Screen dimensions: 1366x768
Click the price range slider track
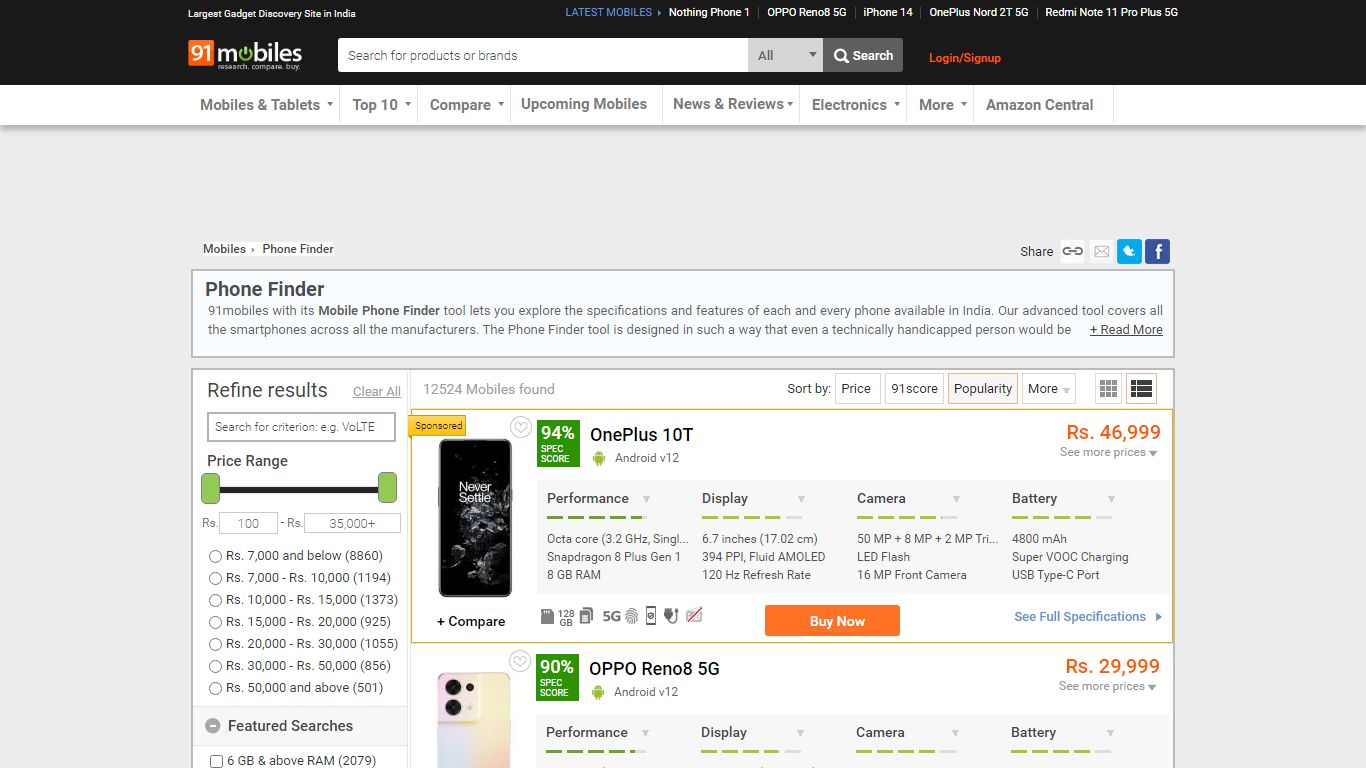point(299,489)
